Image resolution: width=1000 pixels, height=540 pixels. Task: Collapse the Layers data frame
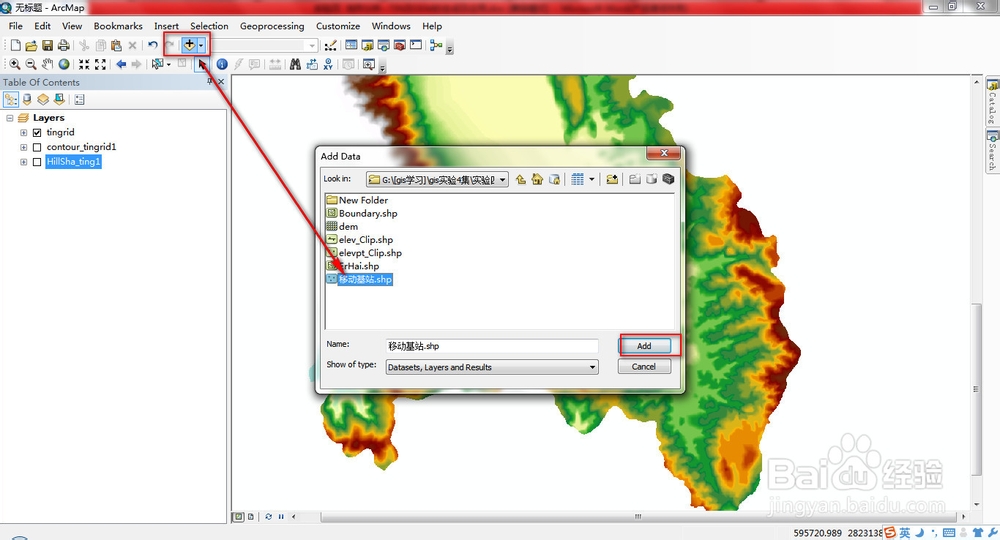pyautogui.click(x=10, y=118)
